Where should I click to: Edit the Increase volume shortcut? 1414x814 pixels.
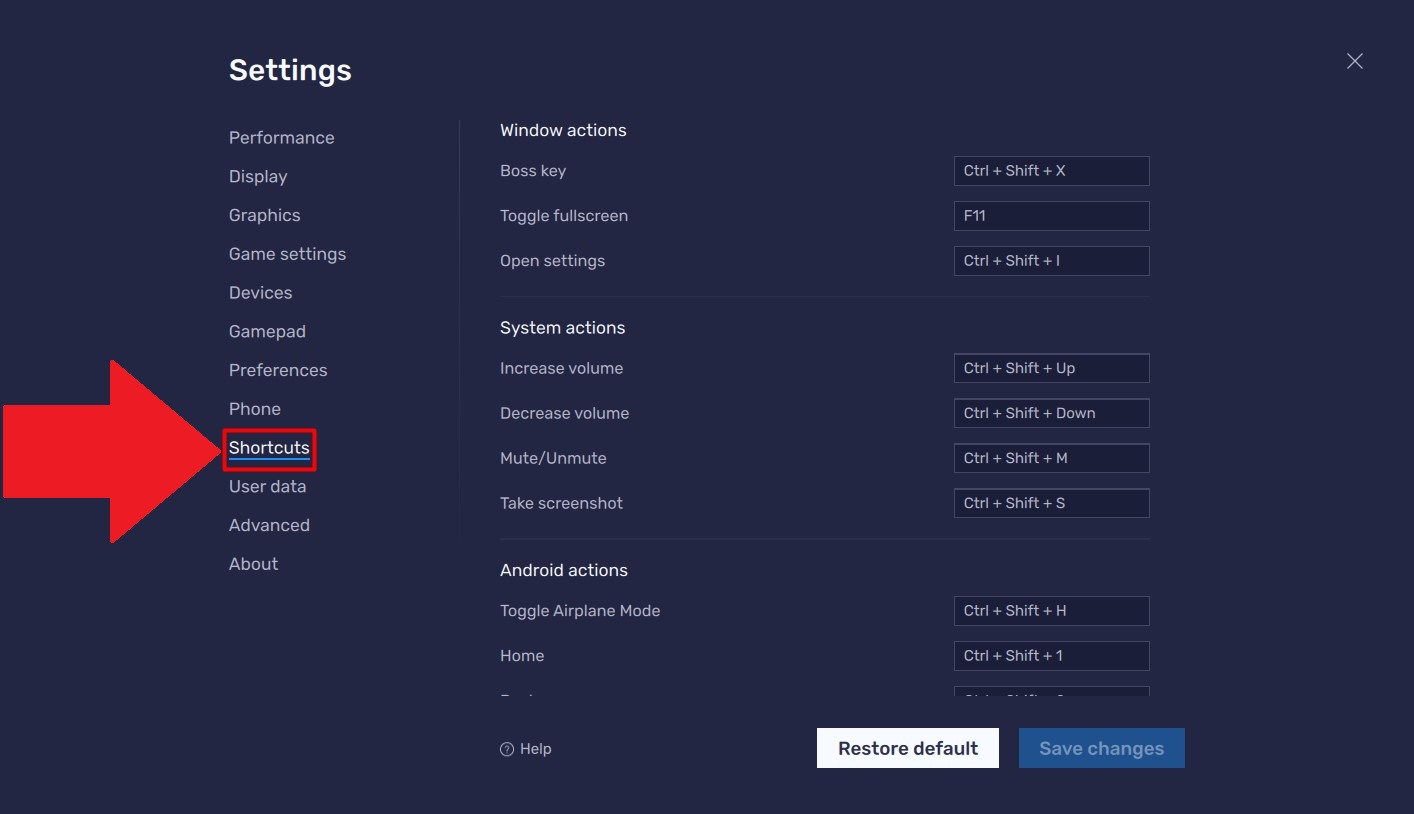[x=1051, y=367]
